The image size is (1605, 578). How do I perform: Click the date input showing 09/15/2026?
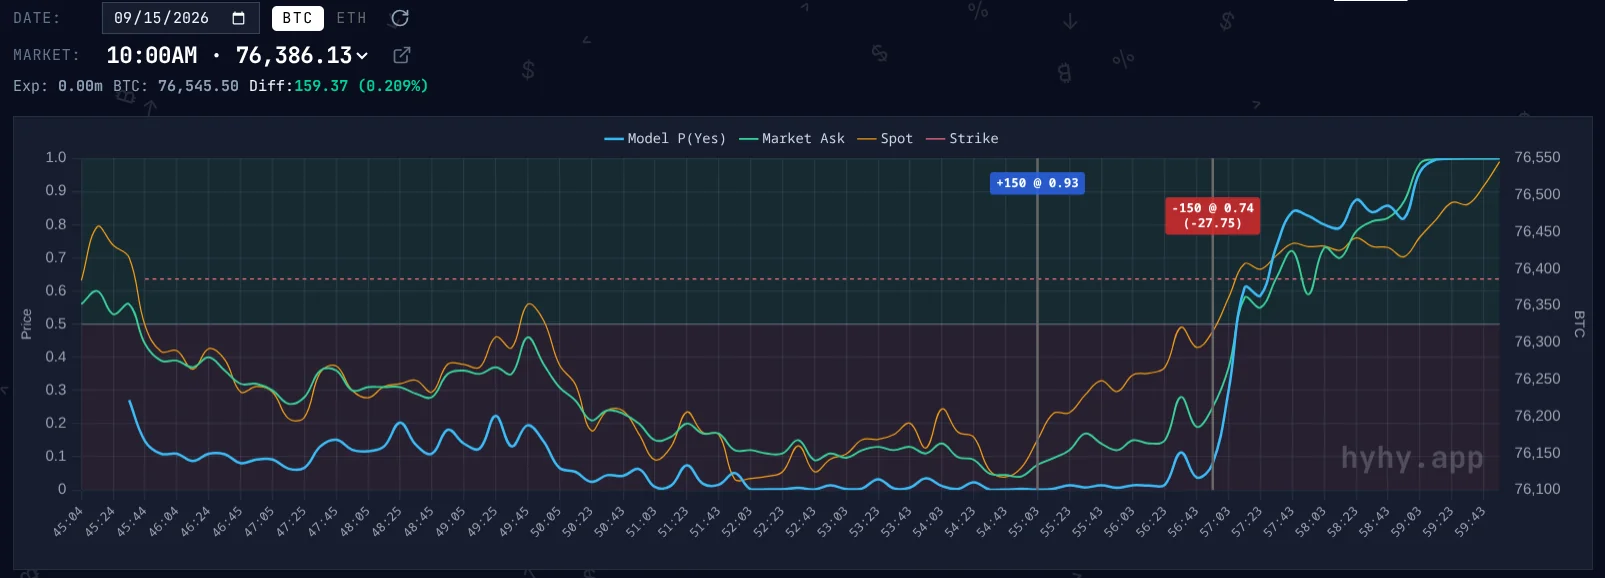click(x=180, y=18)
